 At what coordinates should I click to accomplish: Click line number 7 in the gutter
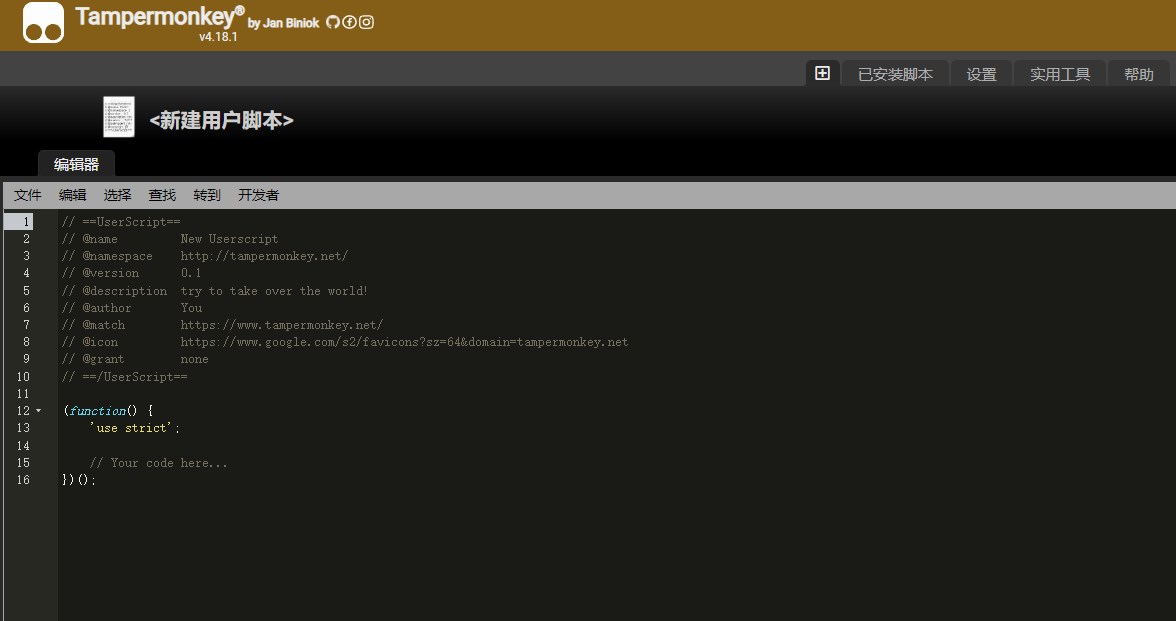[x=26, y=325]
